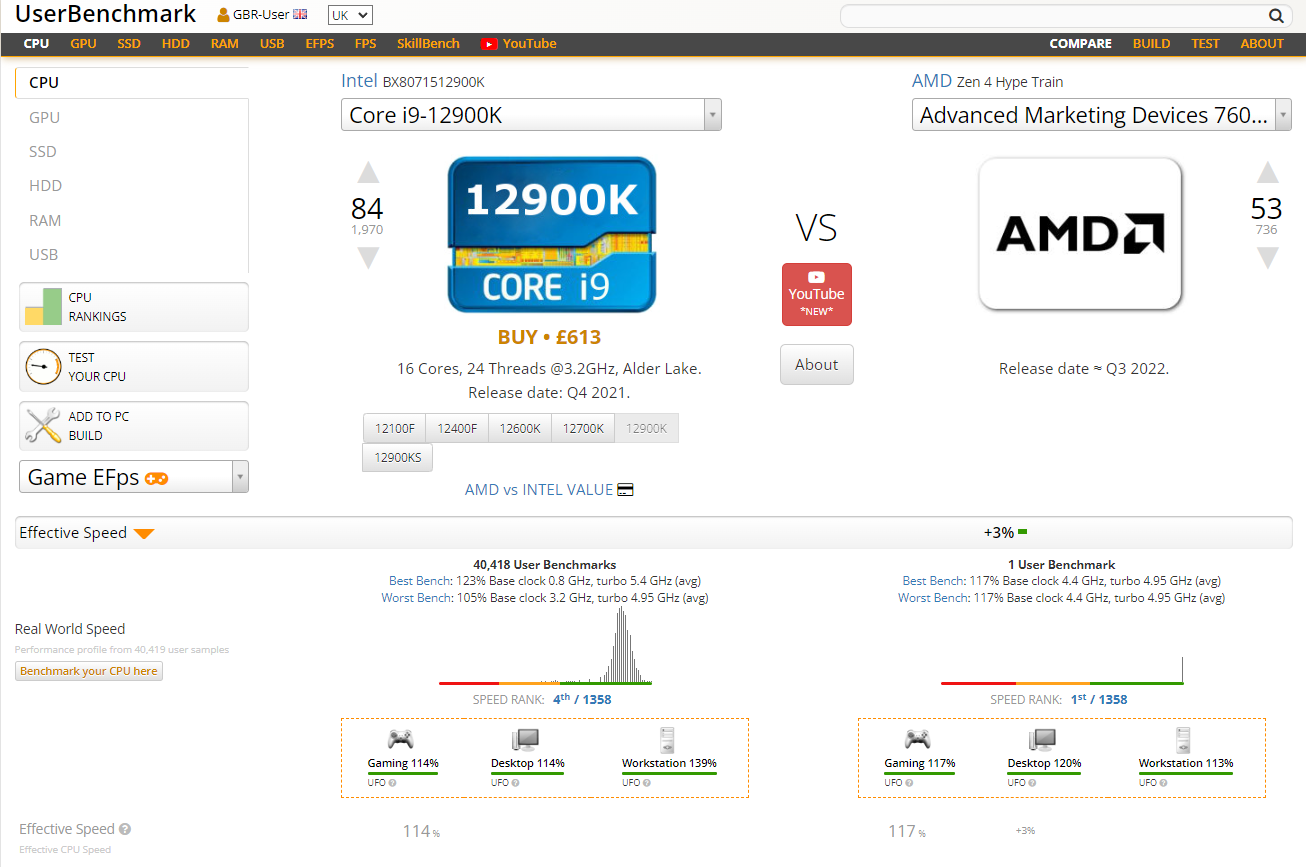Switch to the 12100F model button

click(x=395, y=428)
